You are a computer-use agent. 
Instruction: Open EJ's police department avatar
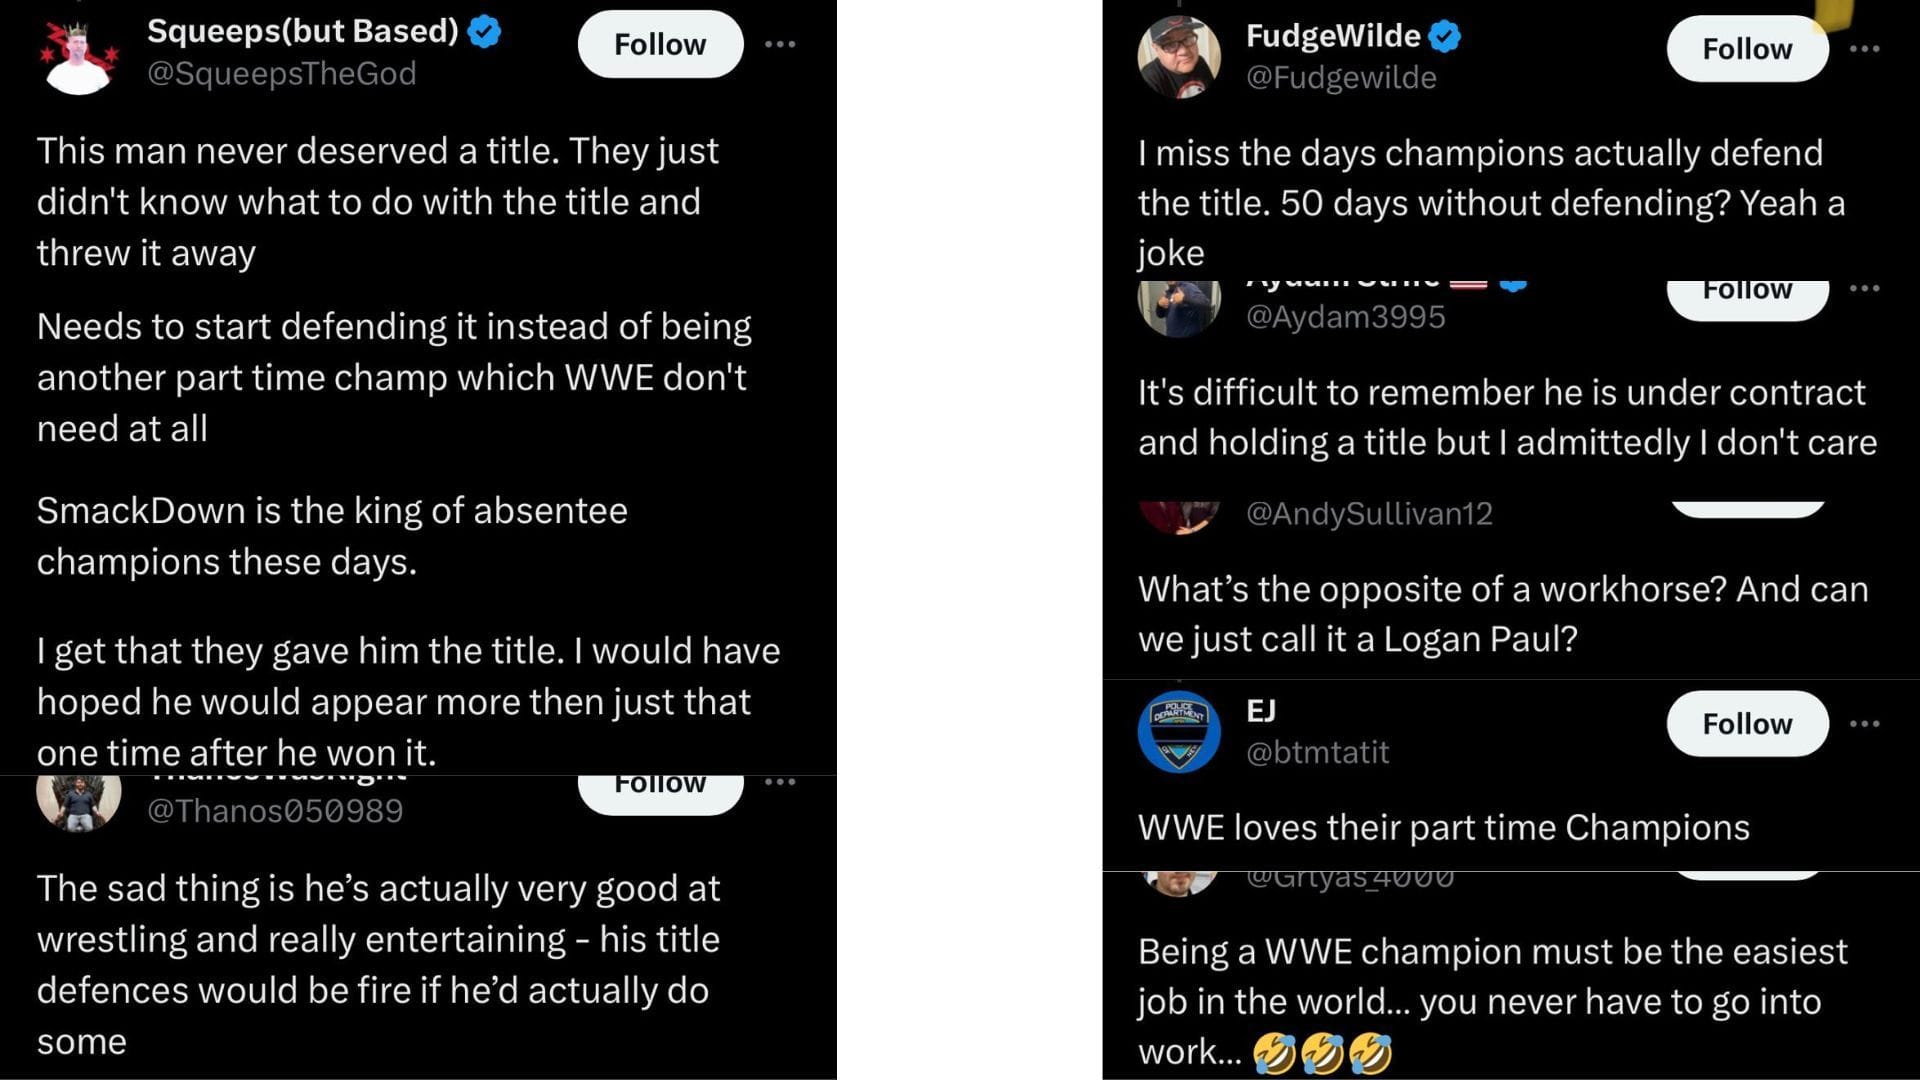click(1180, 731)
